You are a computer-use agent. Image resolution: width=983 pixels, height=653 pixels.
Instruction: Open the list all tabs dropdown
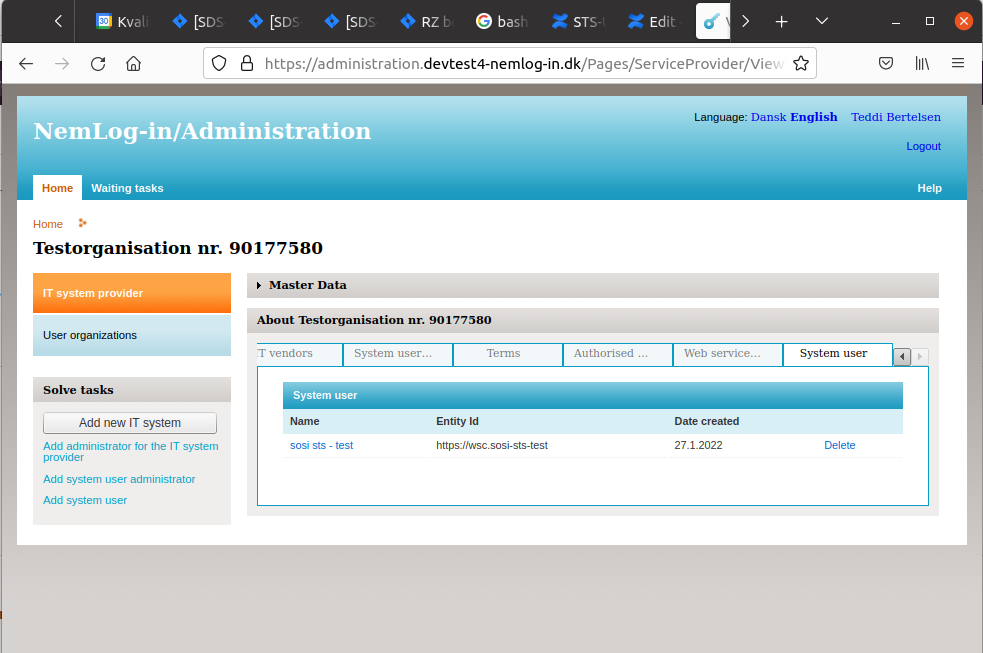click(x=822, y=21)
